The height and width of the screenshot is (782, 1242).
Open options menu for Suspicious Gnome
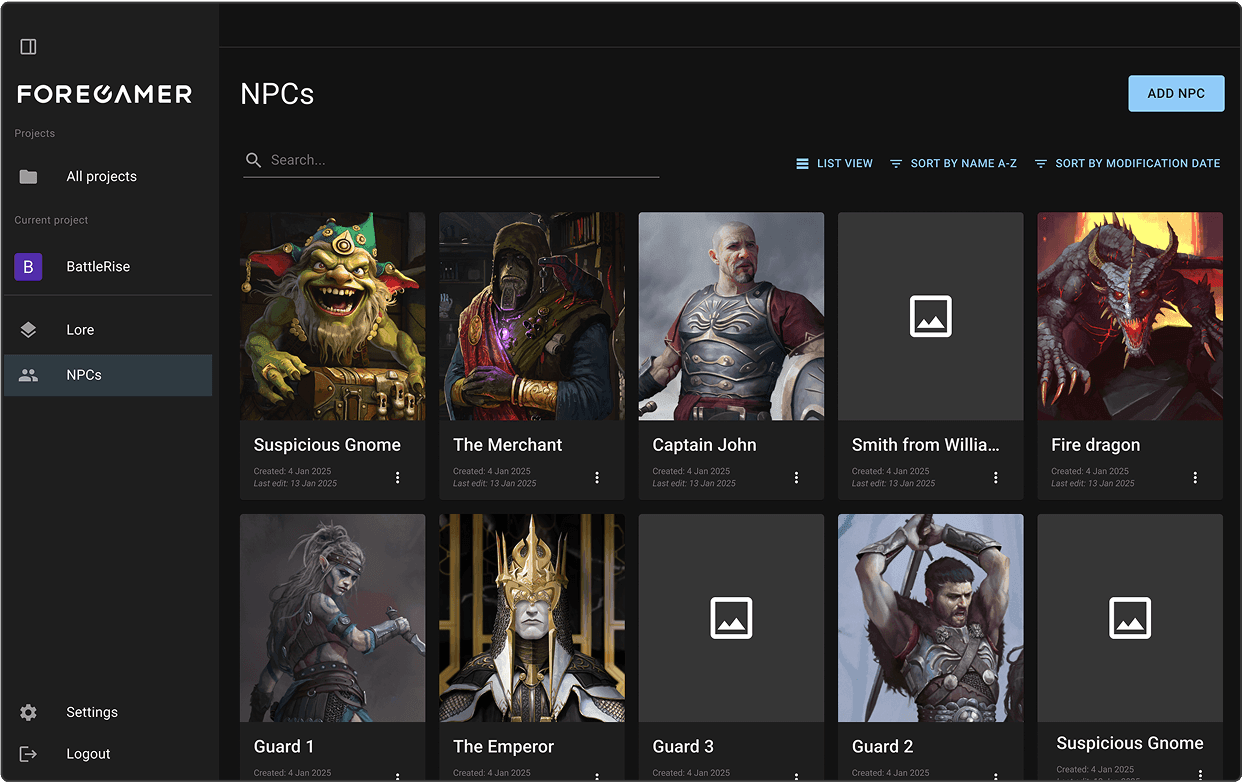tap(397, 478)
